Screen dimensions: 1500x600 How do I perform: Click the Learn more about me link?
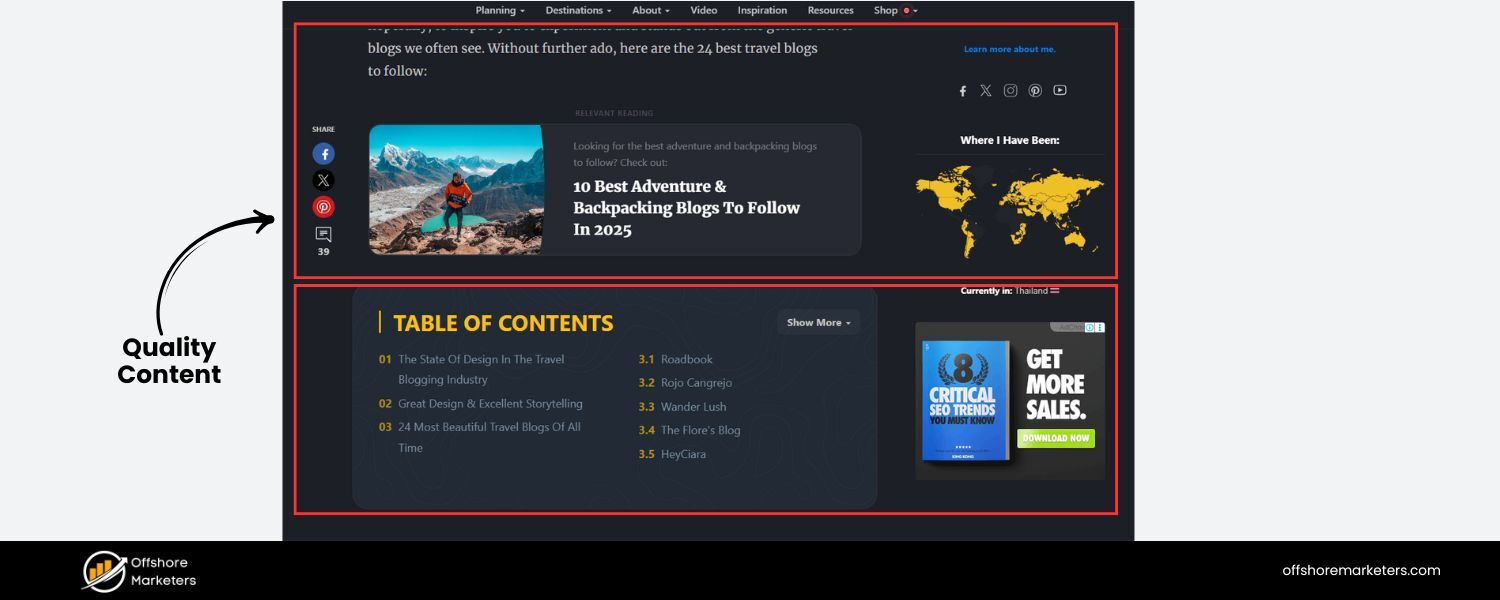(1009, 48)
